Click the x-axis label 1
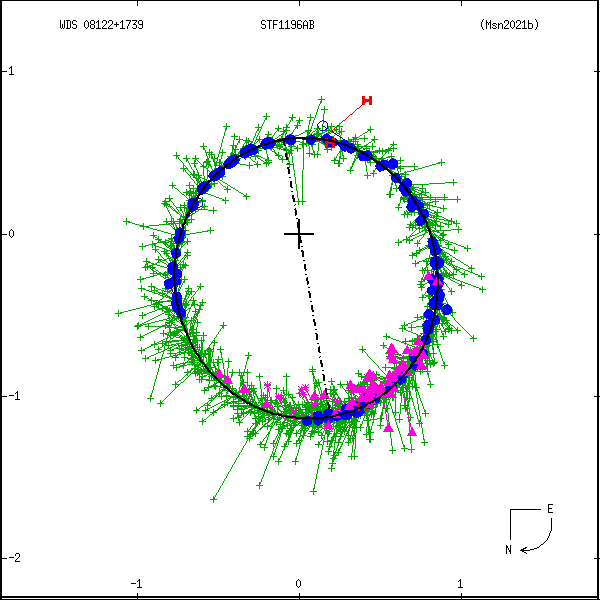600x600 pixels. coord(460,583)
